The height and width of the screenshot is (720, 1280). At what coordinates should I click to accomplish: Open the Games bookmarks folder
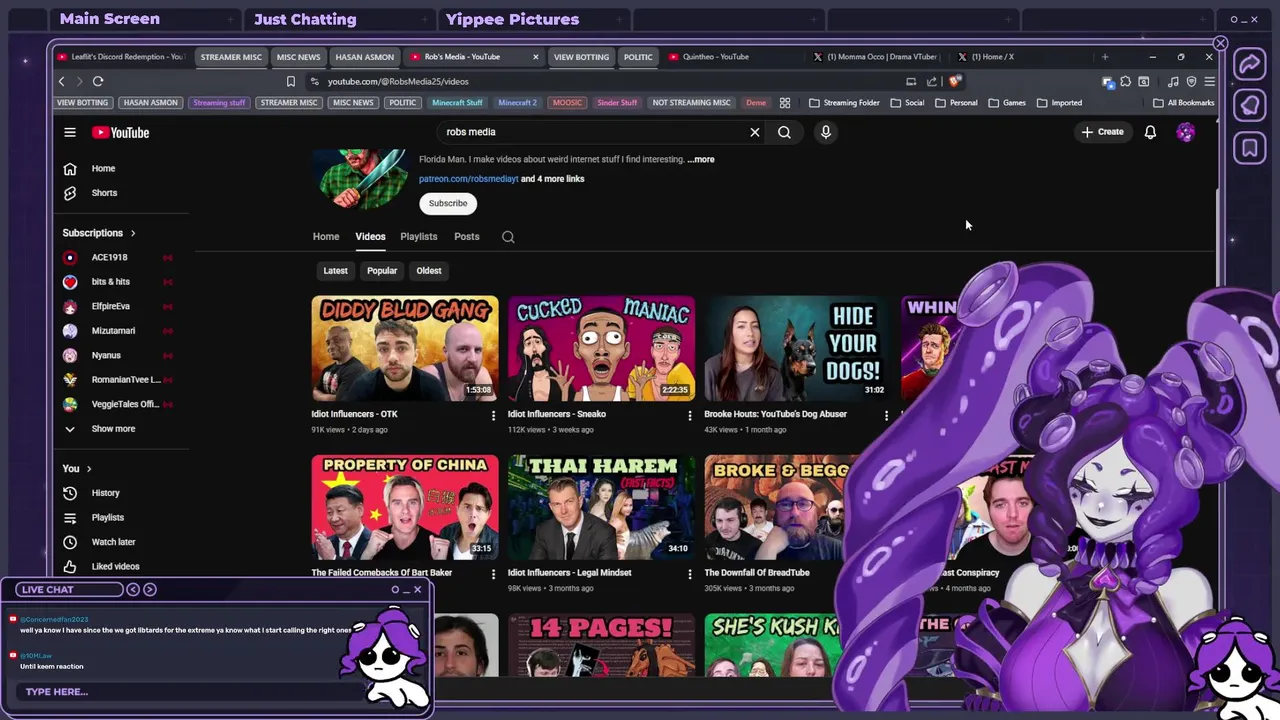[1007, 102]
